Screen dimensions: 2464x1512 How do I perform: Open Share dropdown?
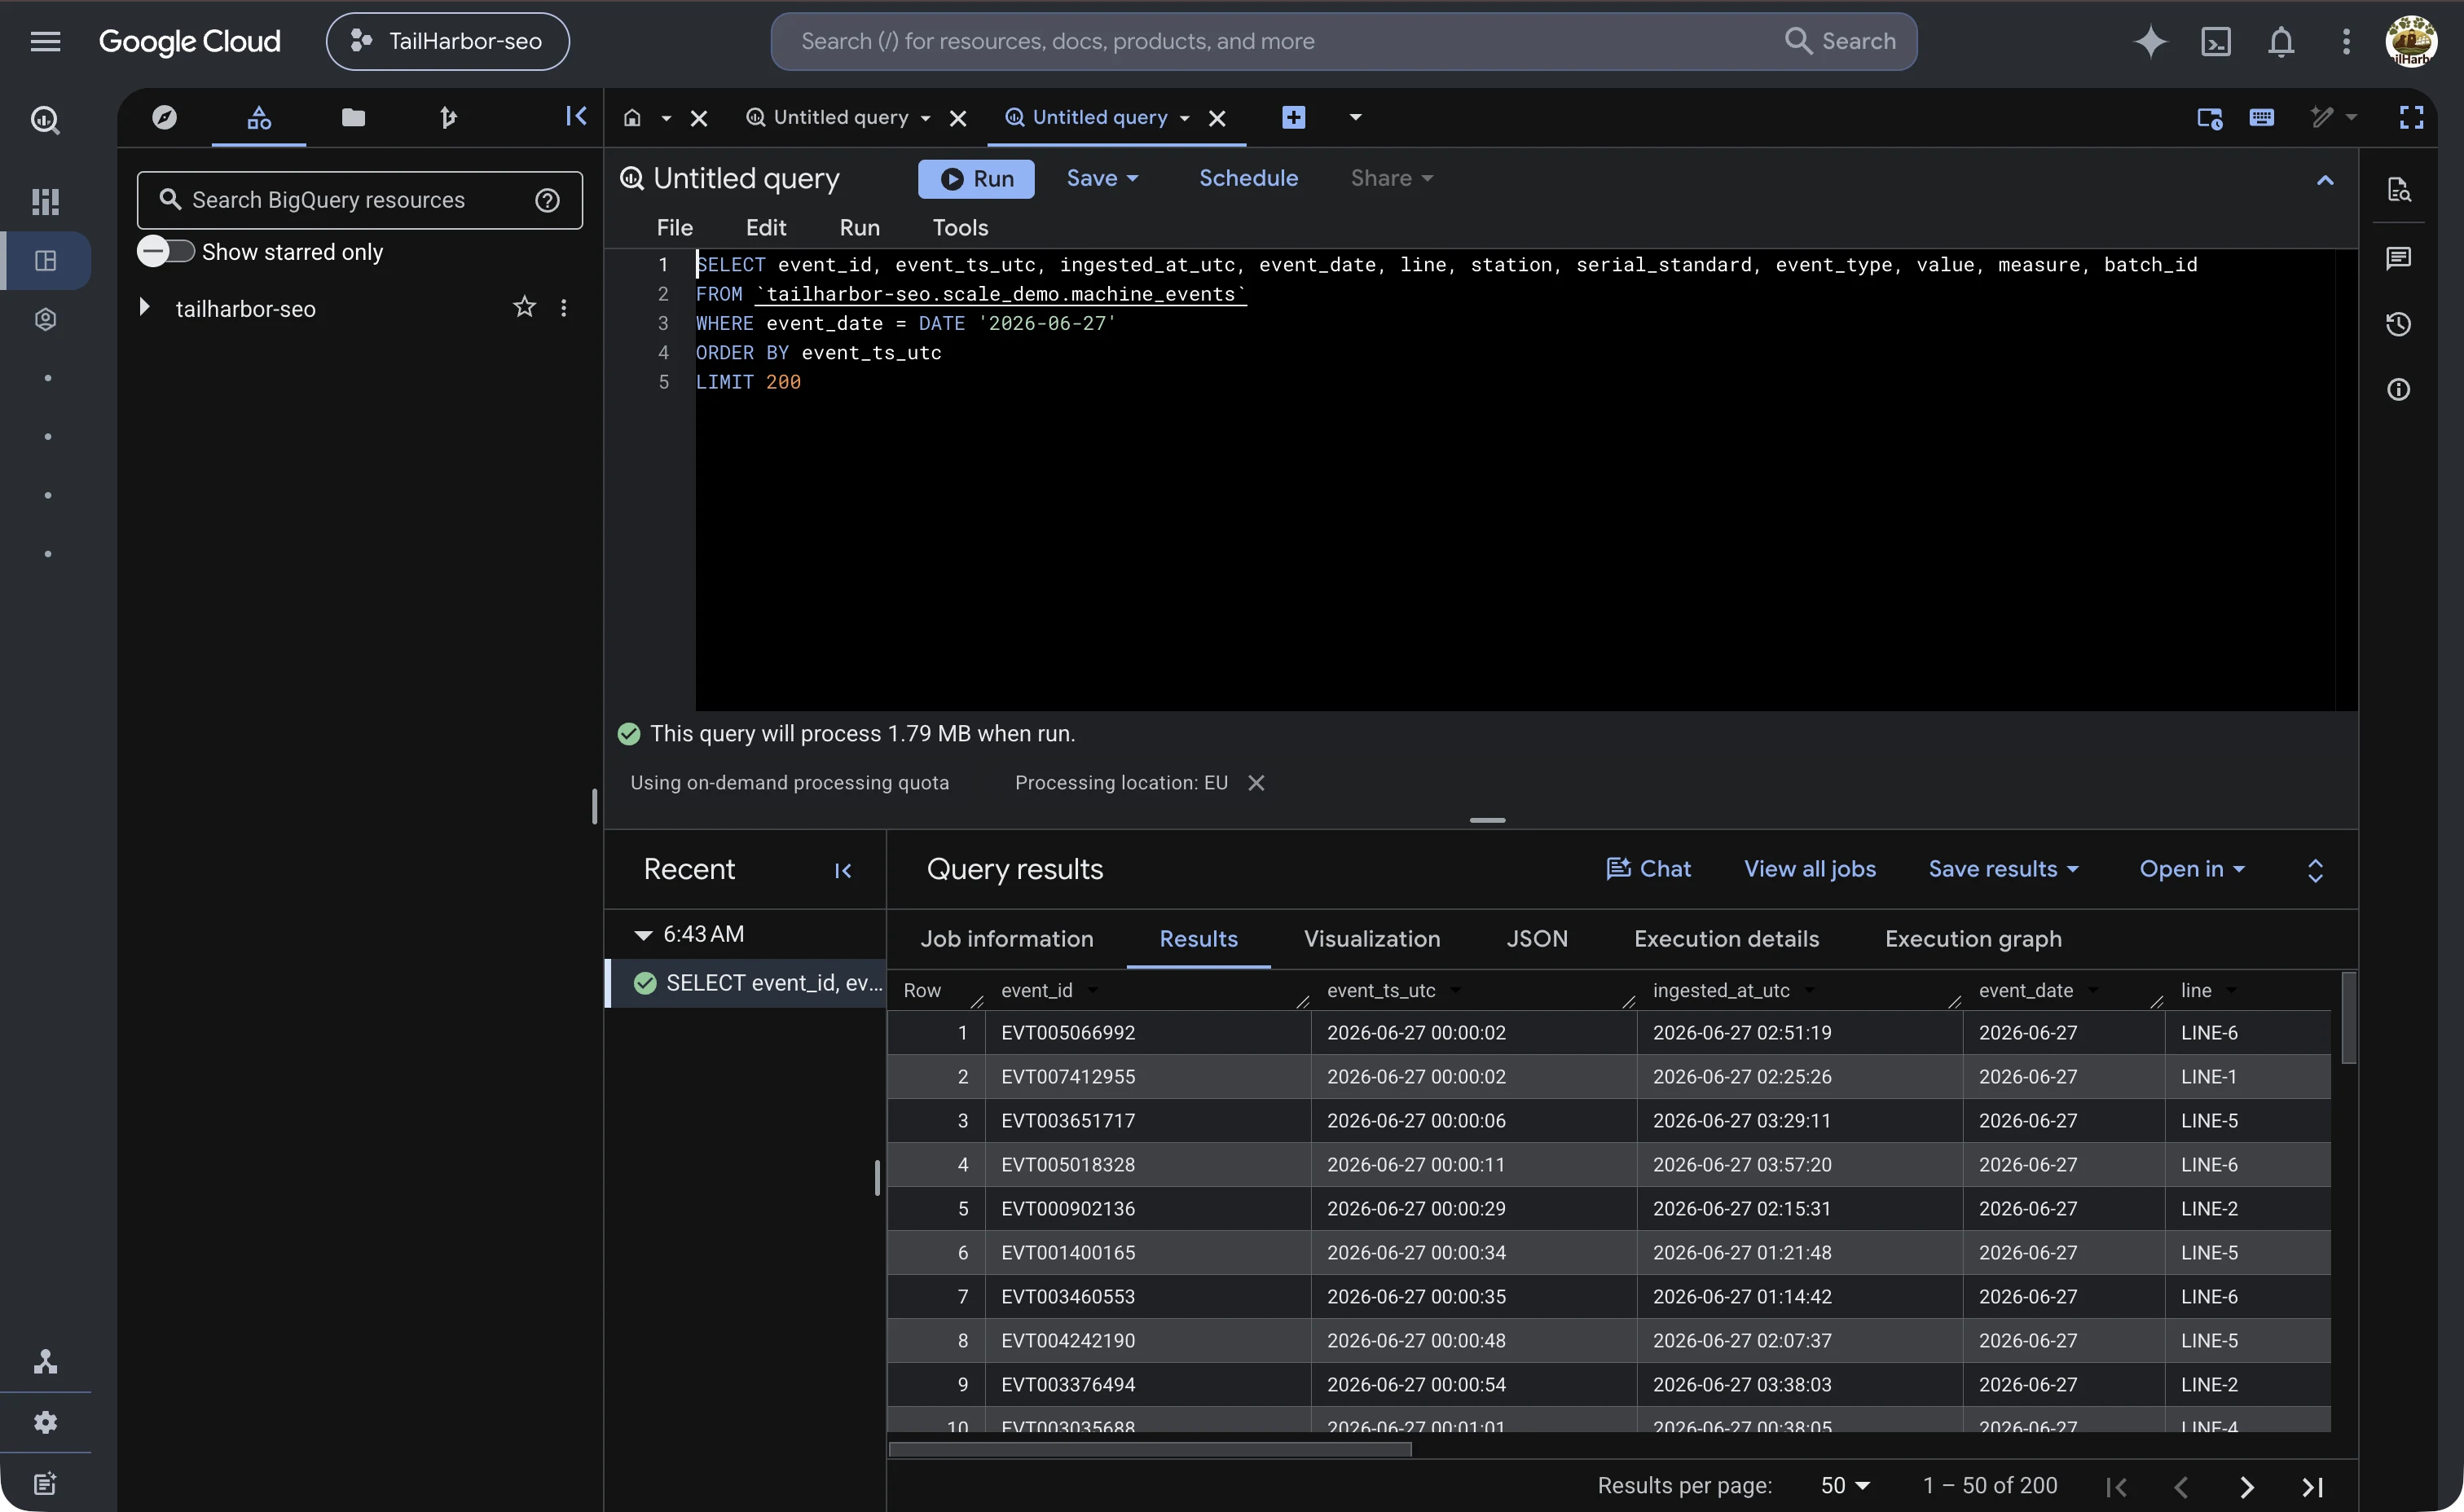coord(1392,178)
